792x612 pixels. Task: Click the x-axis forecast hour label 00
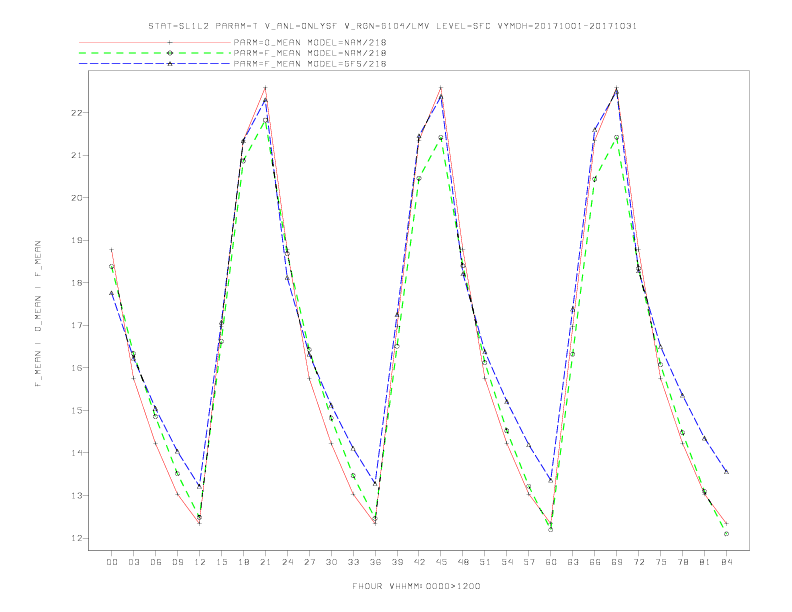(112, 562)
